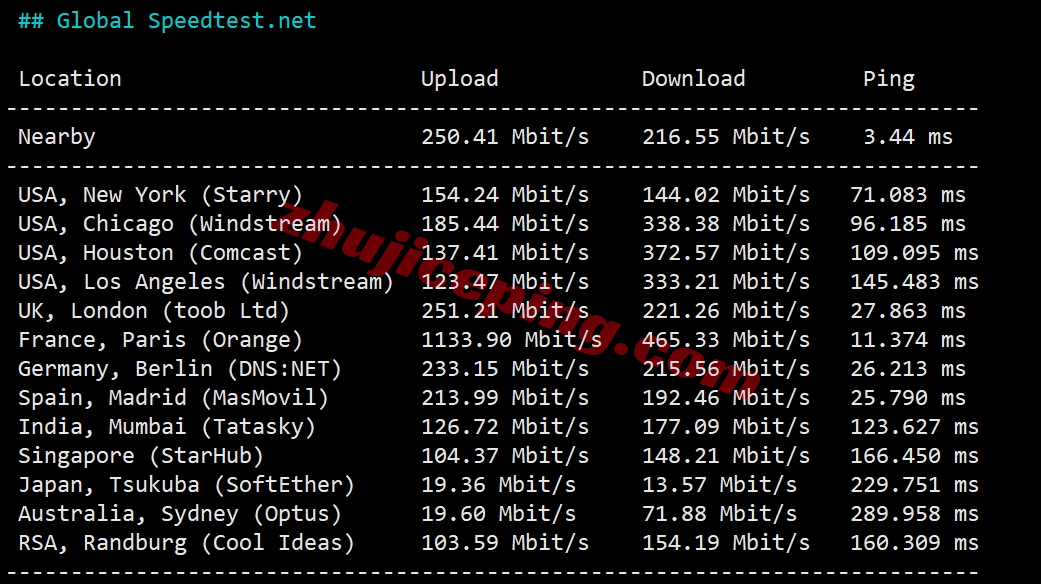
Task: Click the Spain, Madrid (MasMovil) entry
Action: (173, 398)
